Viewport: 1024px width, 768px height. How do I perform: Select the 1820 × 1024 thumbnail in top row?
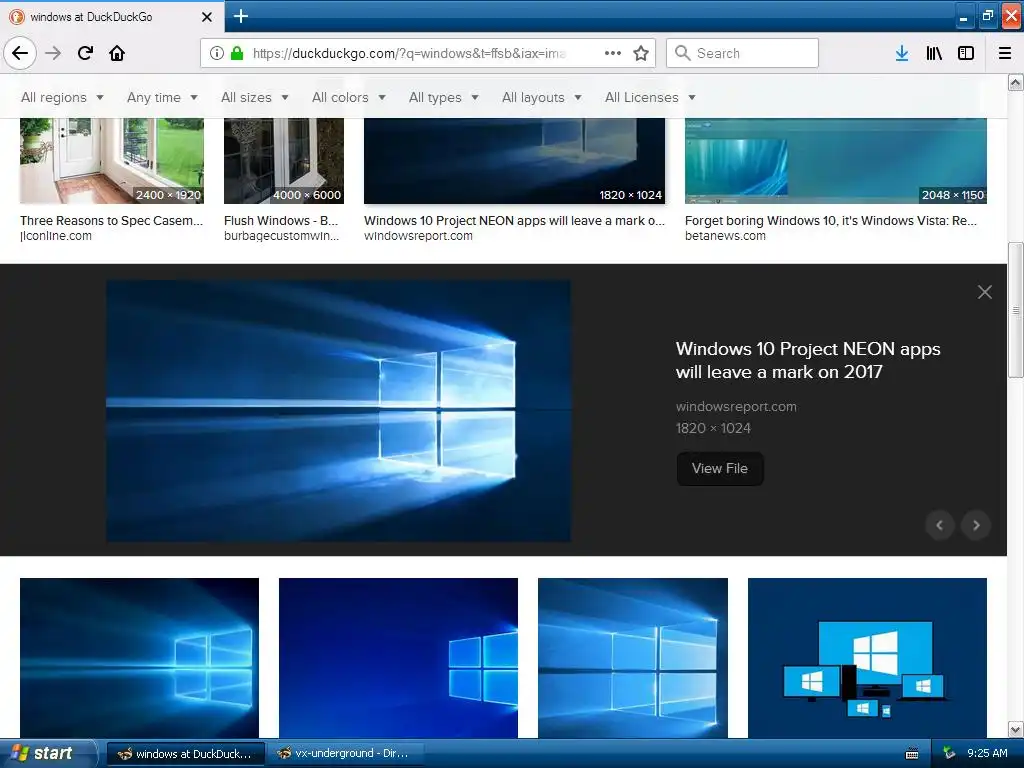click(514, 161)
